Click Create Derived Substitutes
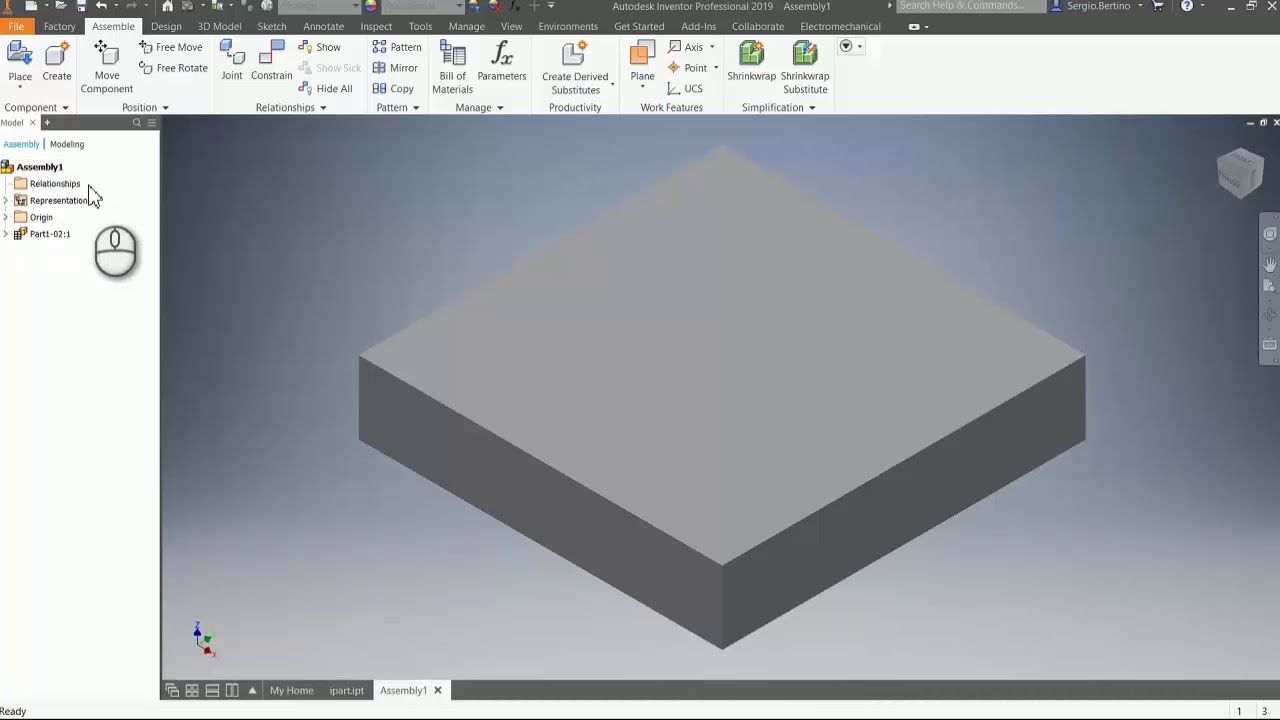The width and height of the screenshot is (1280, 720). tap(575, 68)
